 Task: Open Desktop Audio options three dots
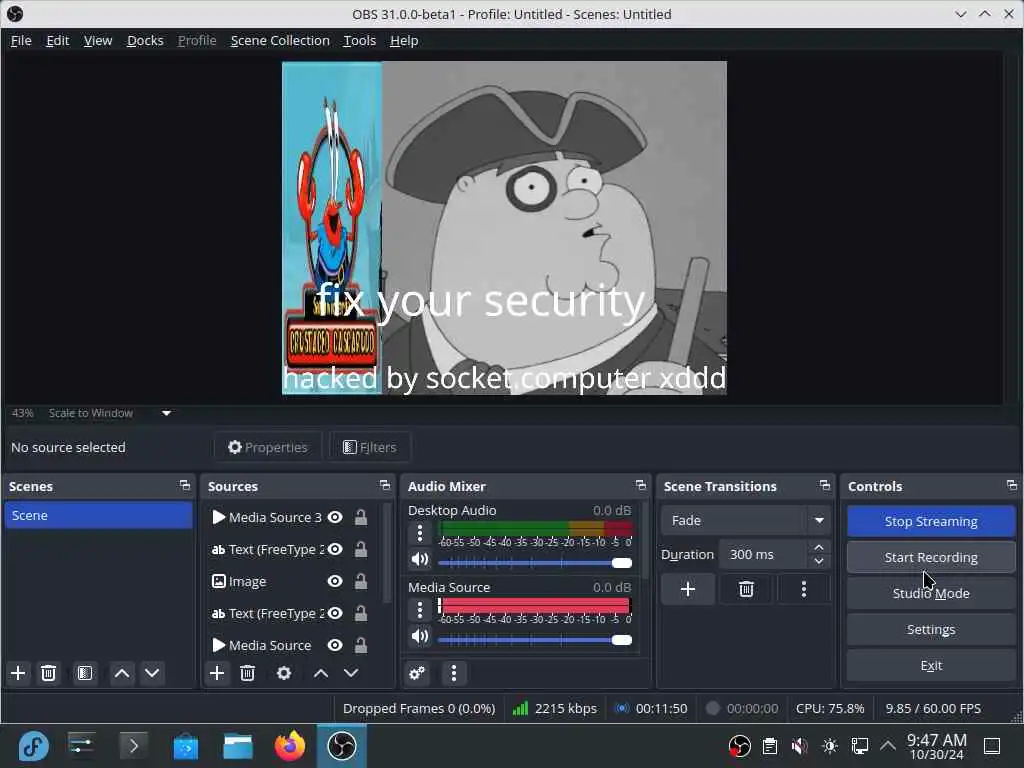tap(420, 534)
